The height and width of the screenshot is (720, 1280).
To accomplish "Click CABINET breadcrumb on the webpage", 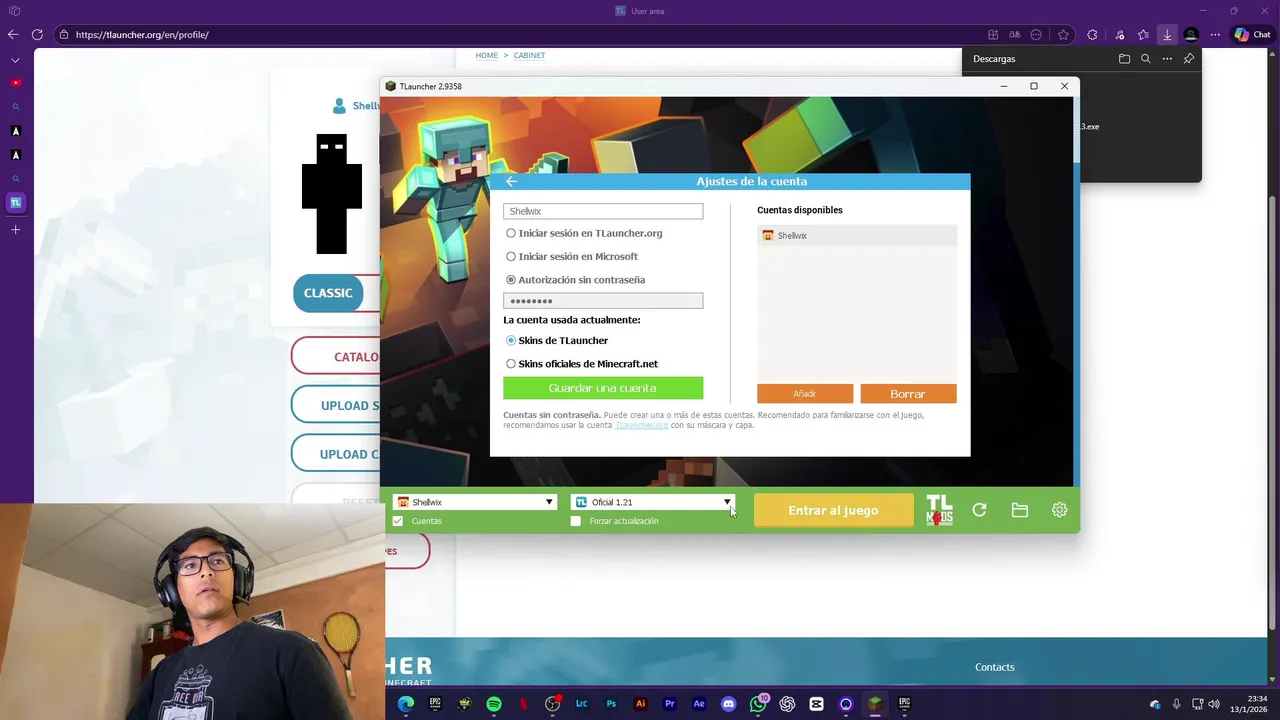I will pyautogui.click(x=529, y=55).
